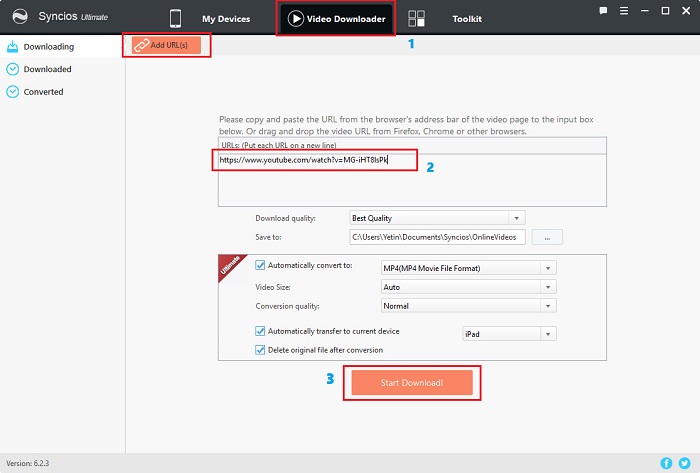
Task: Click the Download quality: label
Action: (x=285, y=218)
